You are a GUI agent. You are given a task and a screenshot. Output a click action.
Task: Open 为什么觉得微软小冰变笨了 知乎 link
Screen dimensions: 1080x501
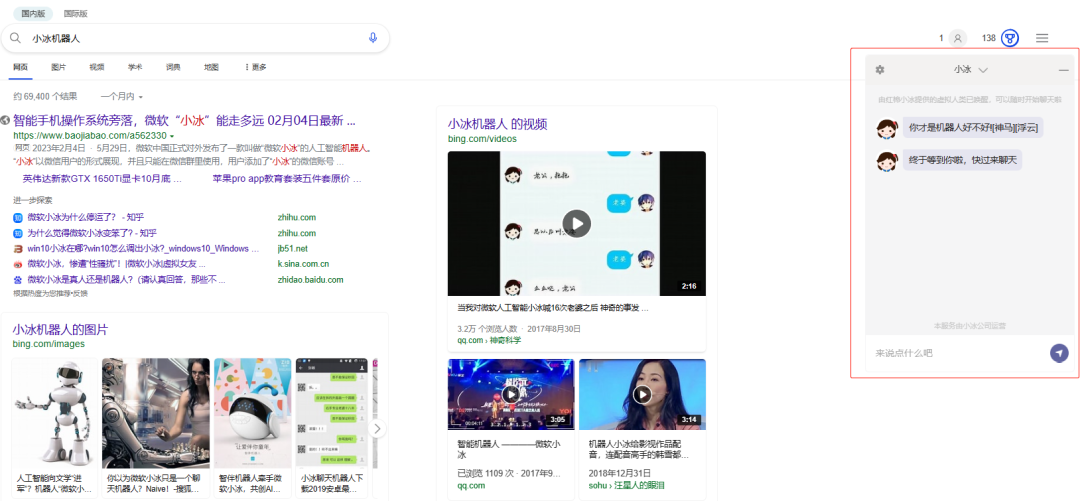coord(92,234)
